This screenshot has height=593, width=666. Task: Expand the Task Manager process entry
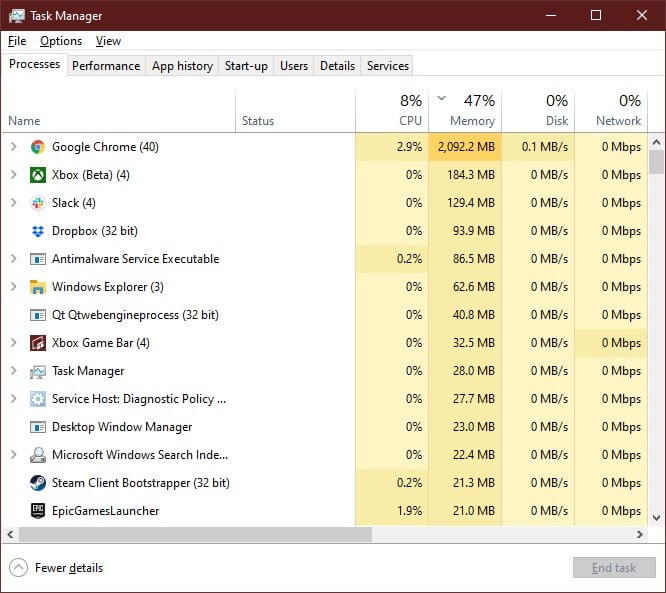pos(14,371)
